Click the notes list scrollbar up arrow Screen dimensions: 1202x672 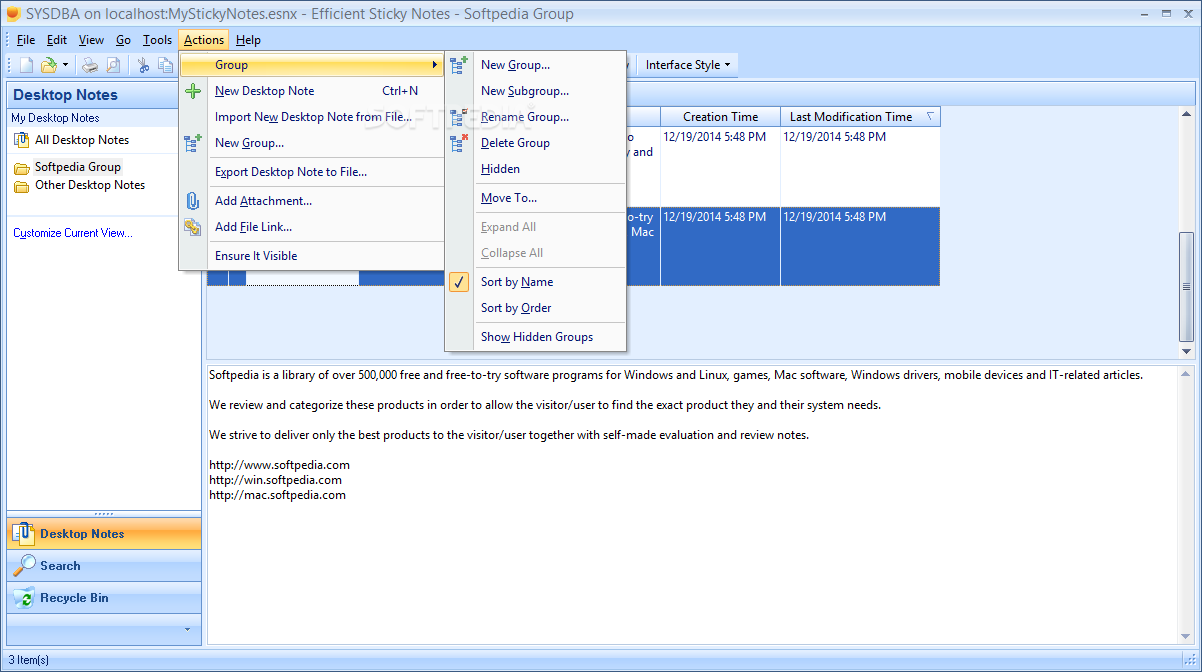pyautogui.click(x=1187, y=115)
